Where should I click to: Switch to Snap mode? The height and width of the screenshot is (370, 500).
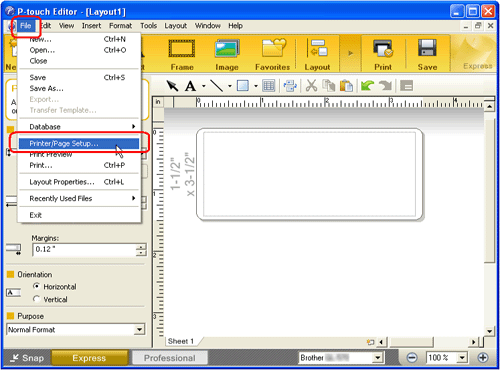[x=27, y=358]
